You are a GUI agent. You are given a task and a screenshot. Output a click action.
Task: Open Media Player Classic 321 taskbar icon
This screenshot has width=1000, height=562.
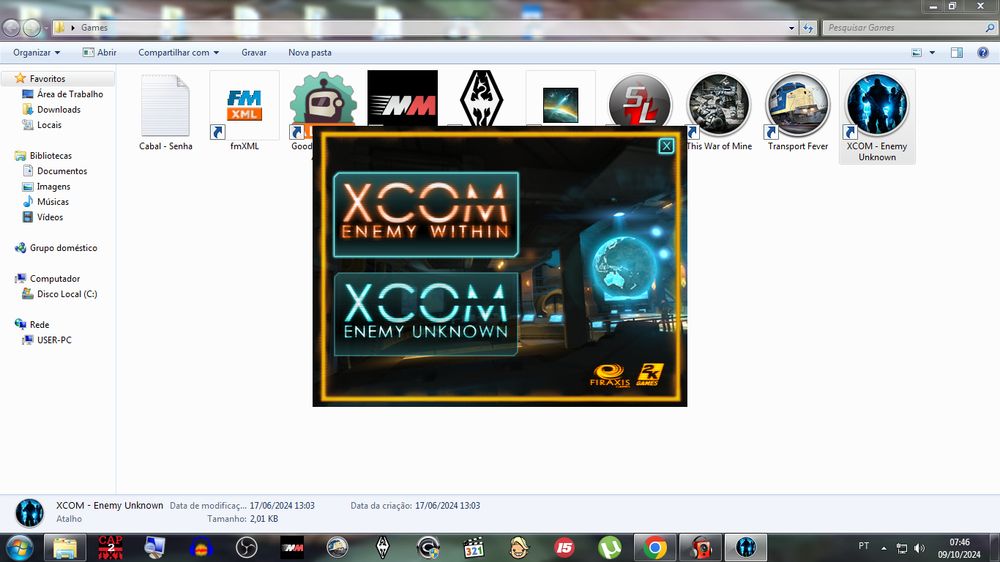(x=473, y=547)
